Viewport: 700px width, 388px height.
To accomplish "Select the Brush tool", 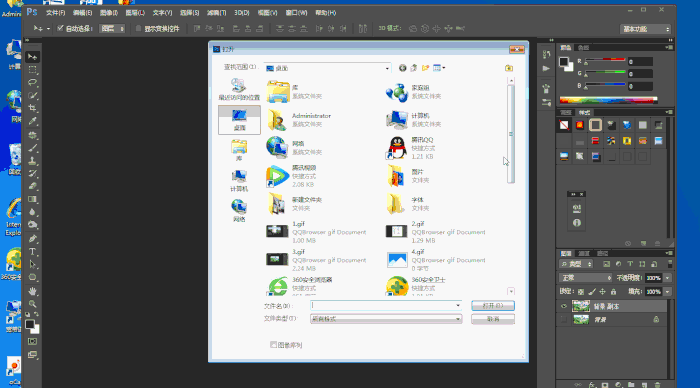I will coord(32,148).
